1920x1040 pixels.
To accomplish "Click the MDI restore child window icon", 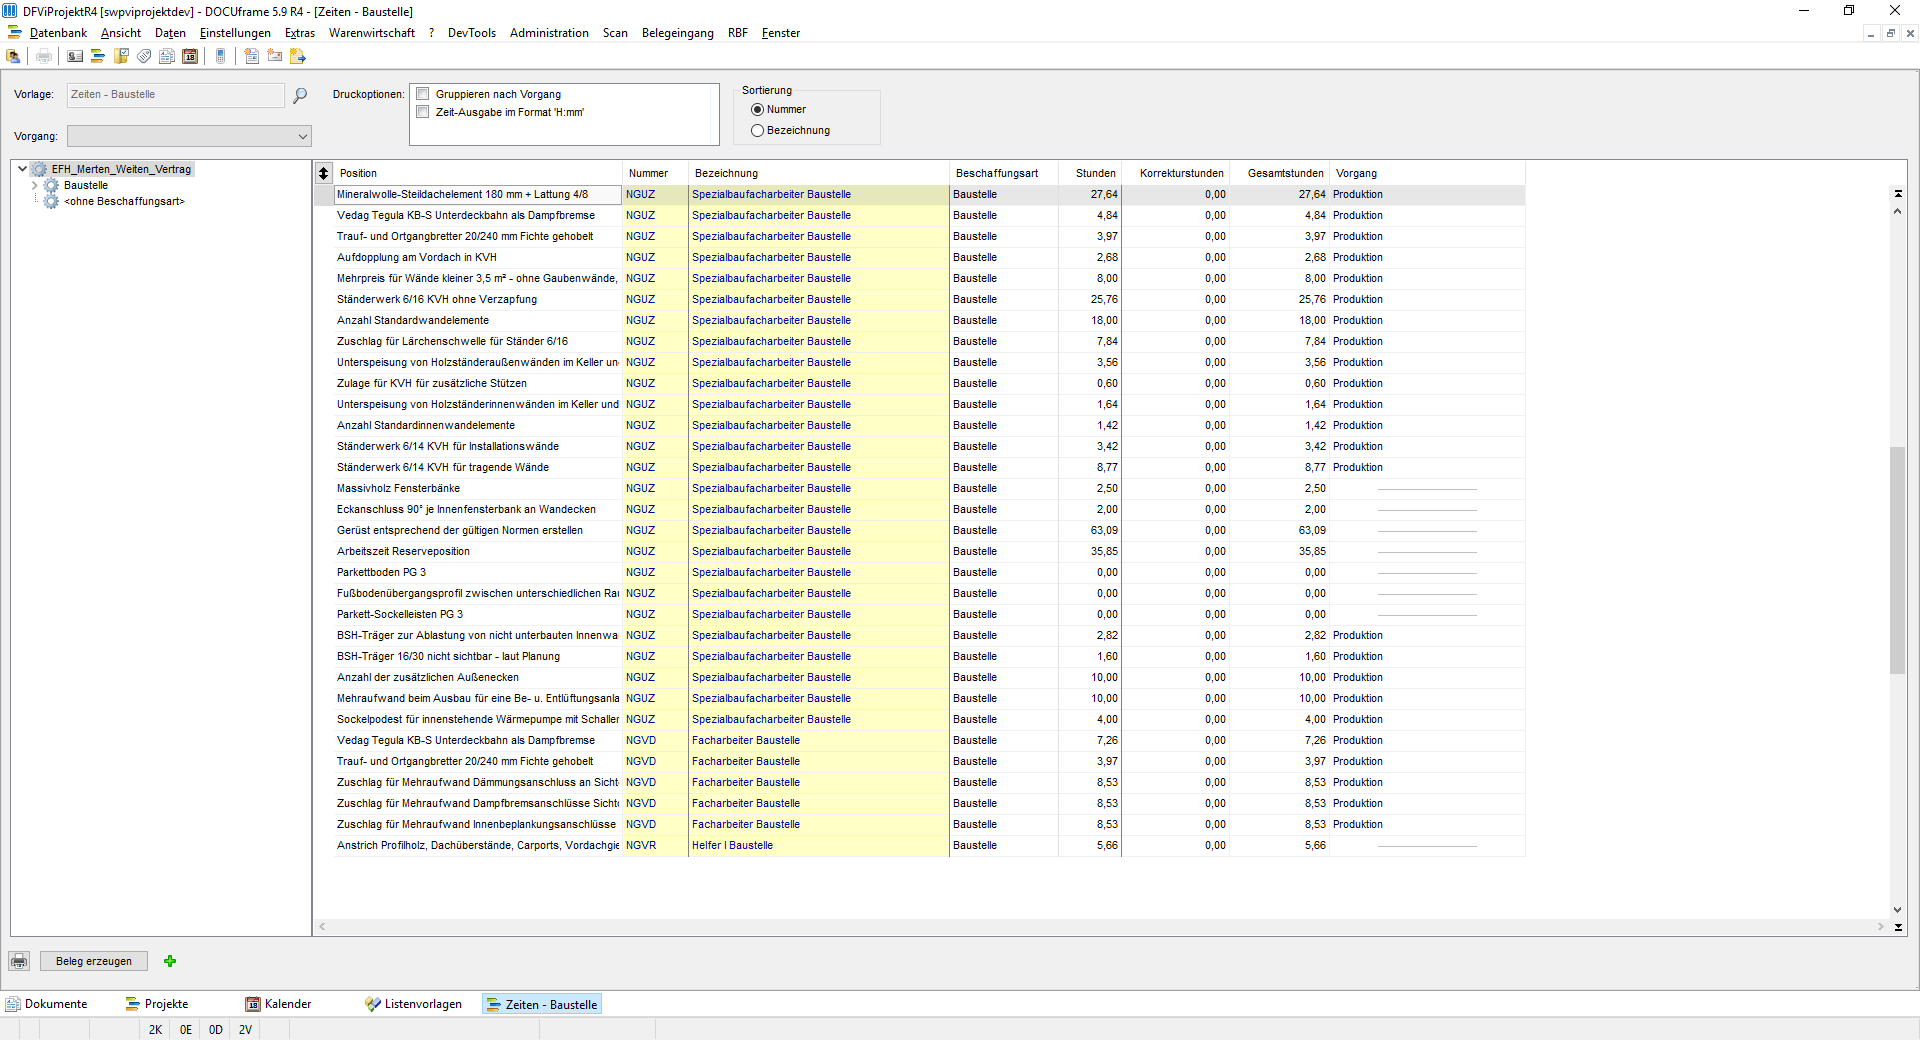I will 1890,33.
